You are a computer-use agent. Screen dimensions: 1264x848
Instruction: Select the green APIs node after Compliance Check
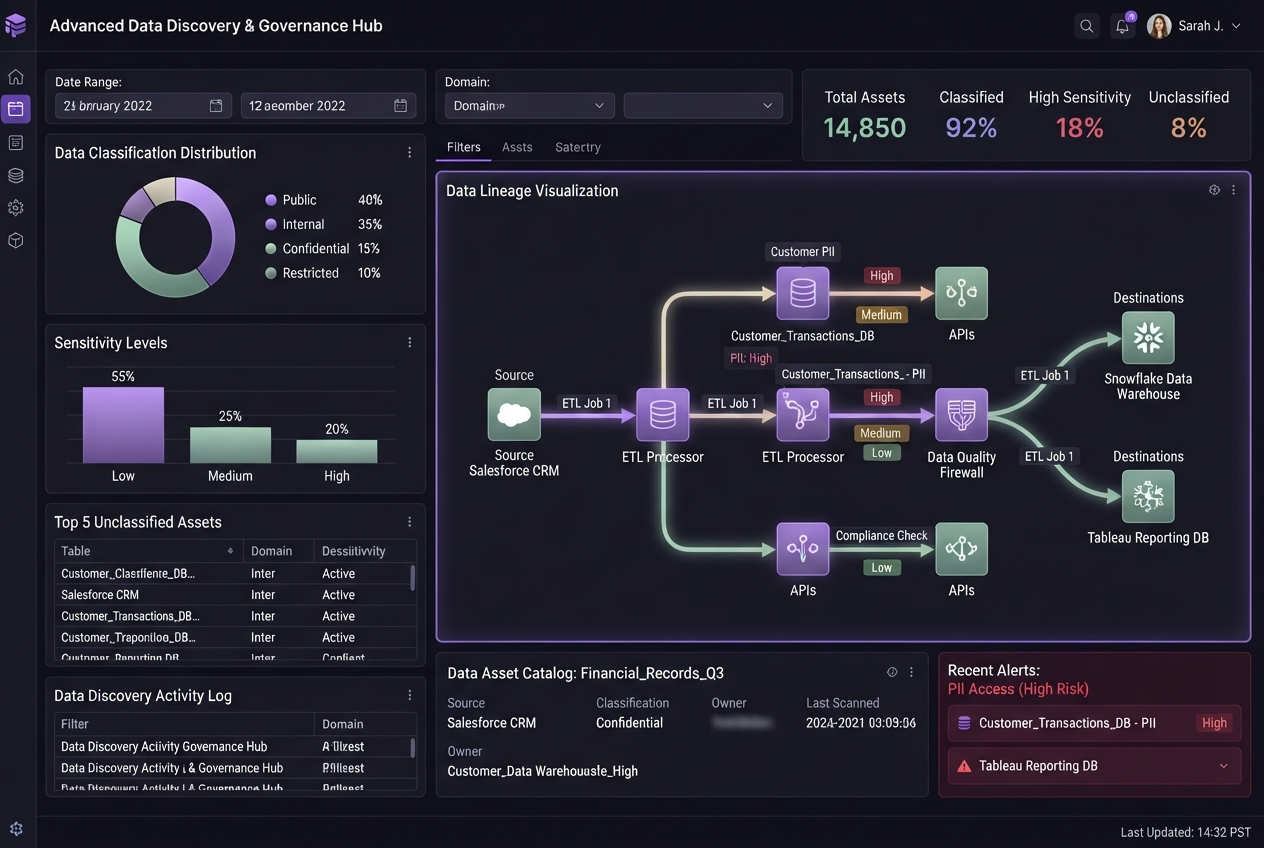(x=962, y=549)
